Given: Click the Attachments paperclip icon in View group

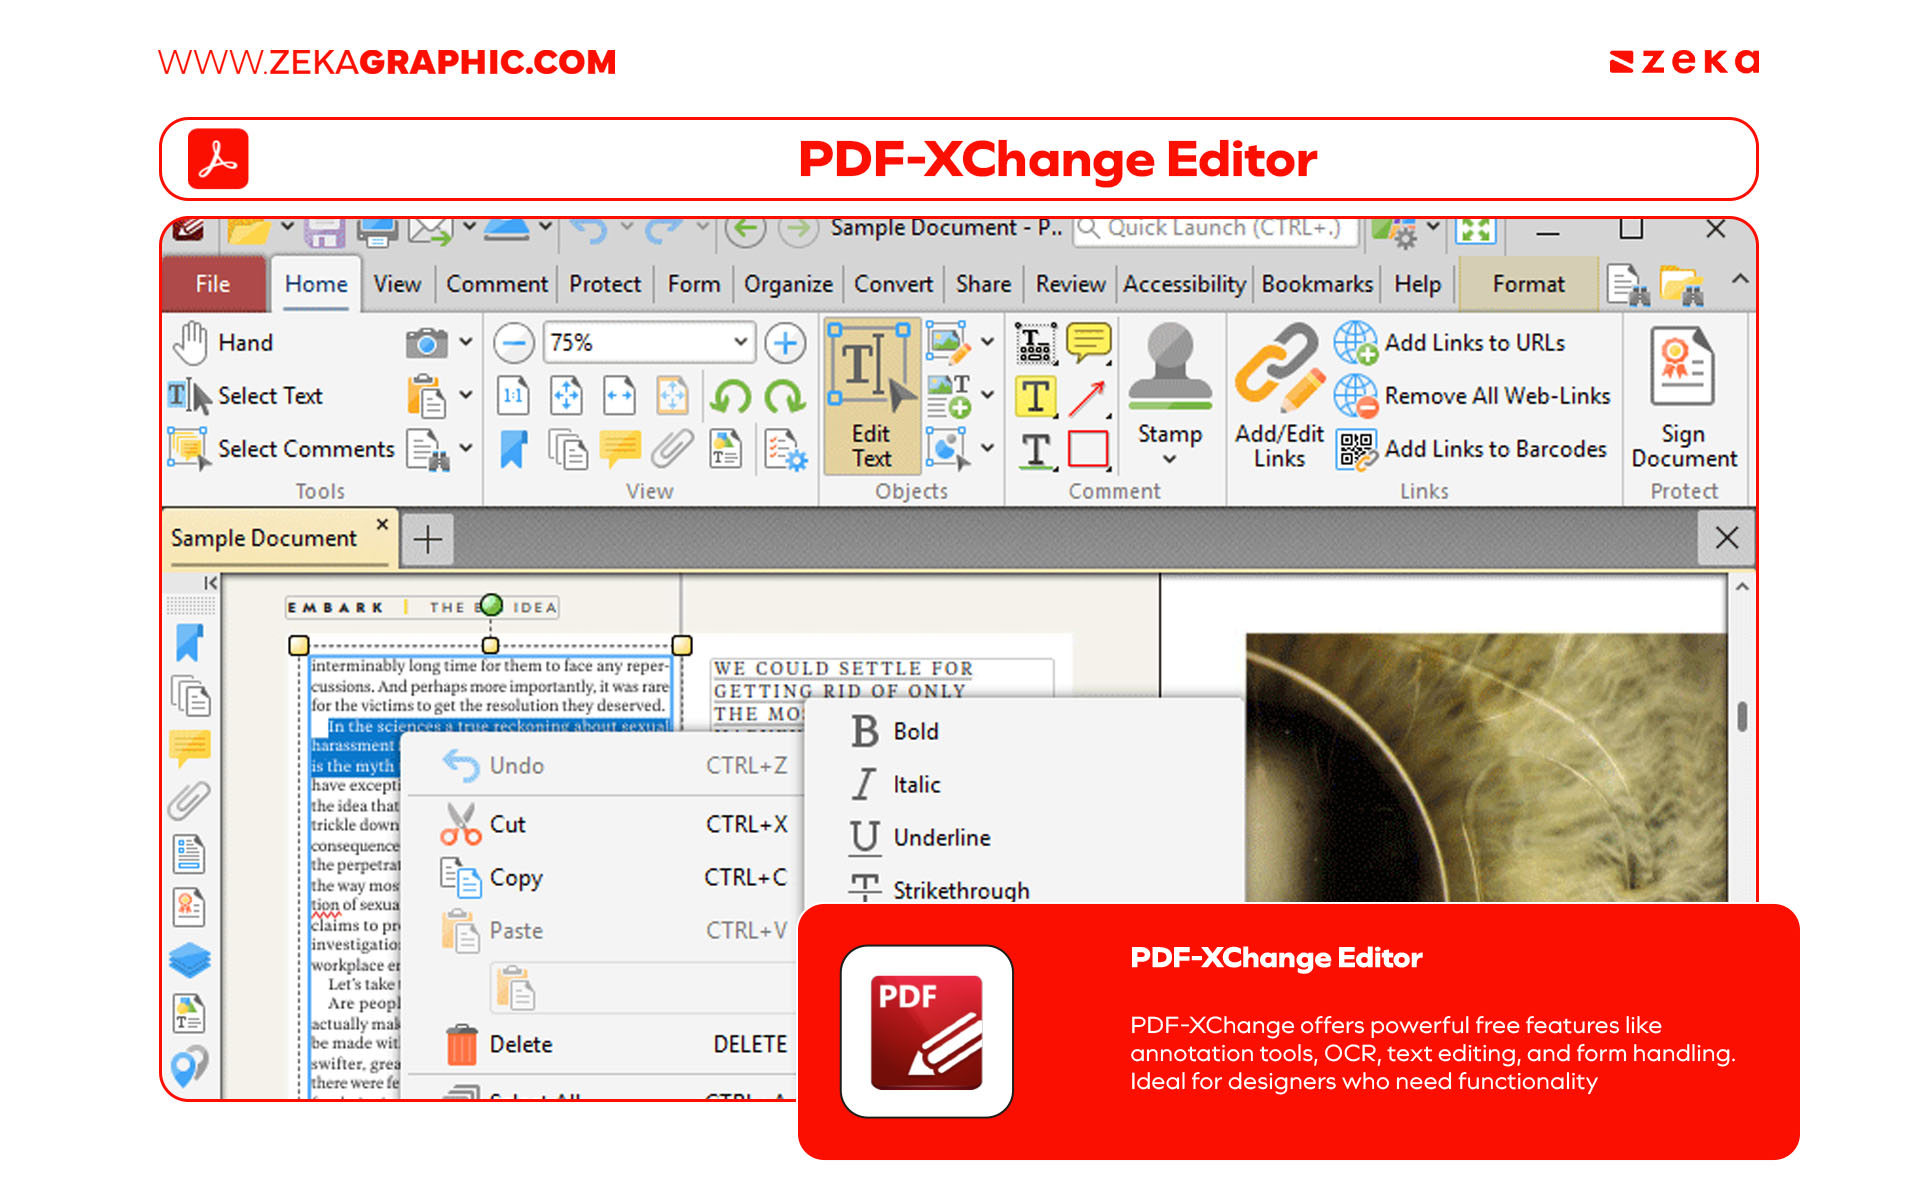Looking at the screenshot, I should tap(673, 449).
